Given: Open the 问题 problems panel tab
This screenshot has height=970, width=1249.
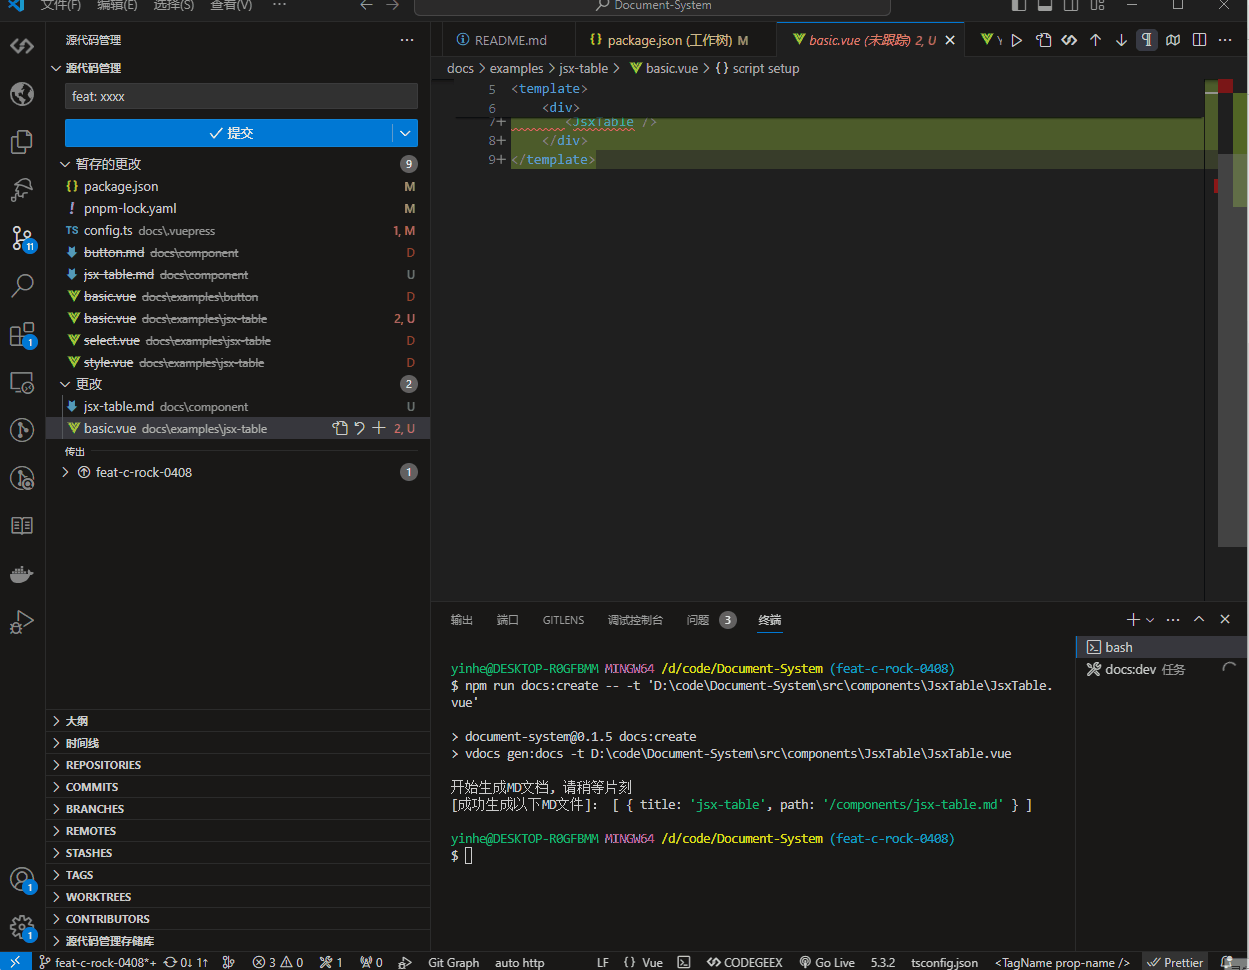Looking at the screenshot, I should coord(698,620).
